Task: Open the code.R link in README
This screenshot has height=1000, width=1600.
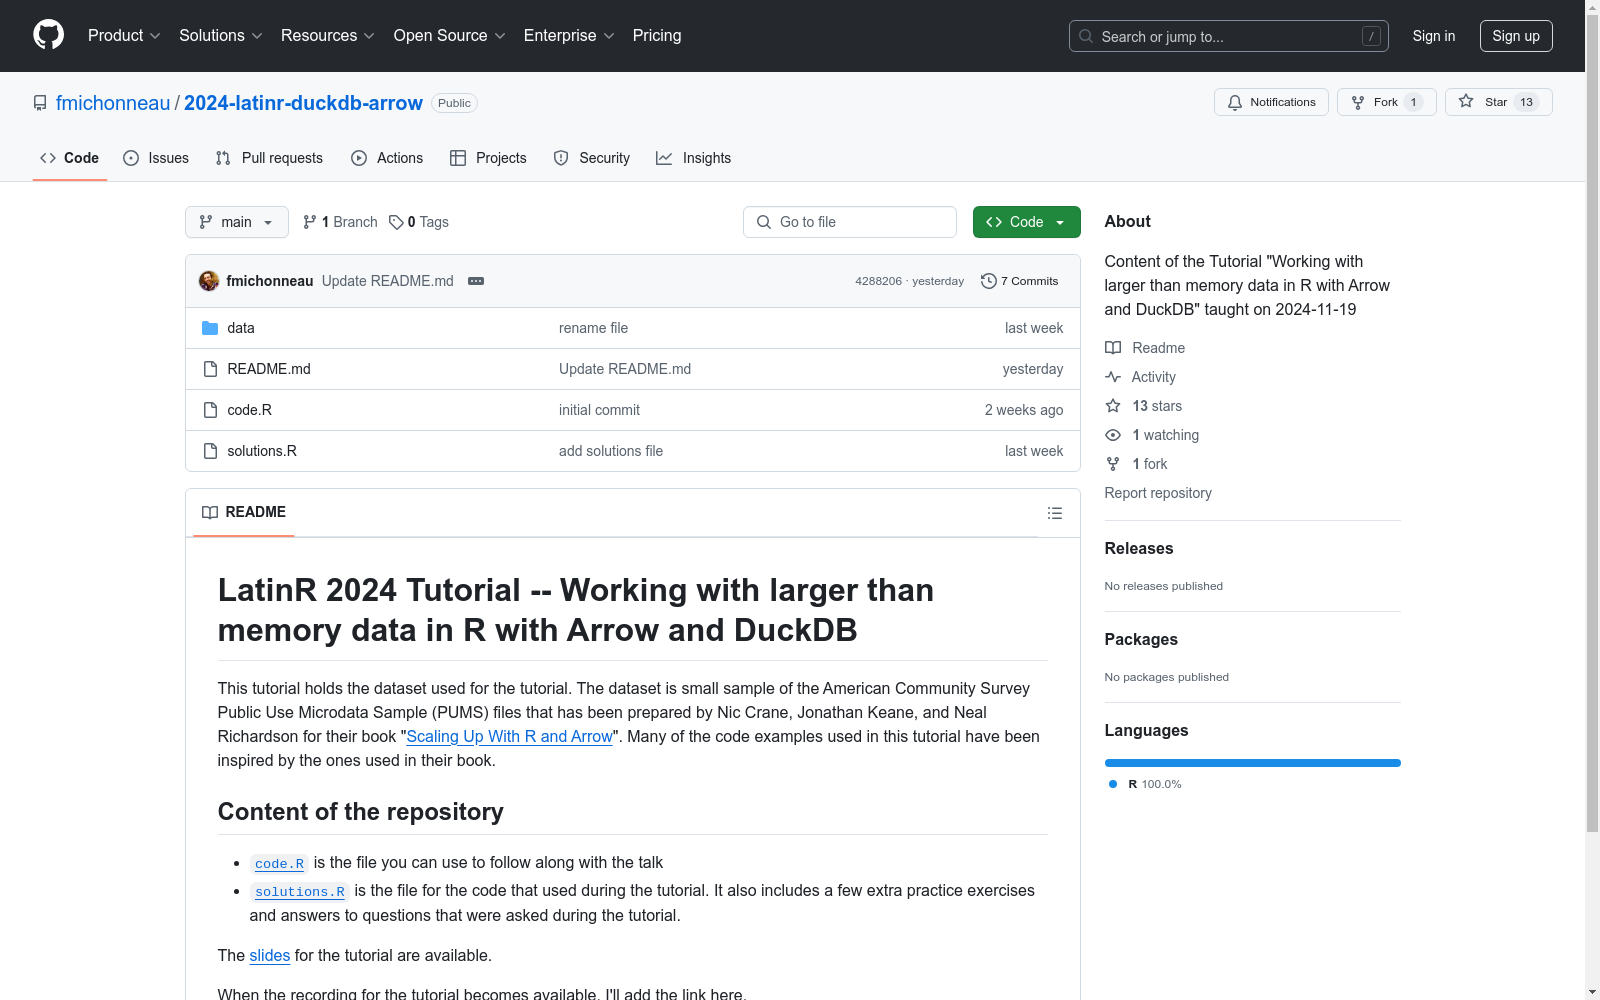Action: click(x=279, y=863)
